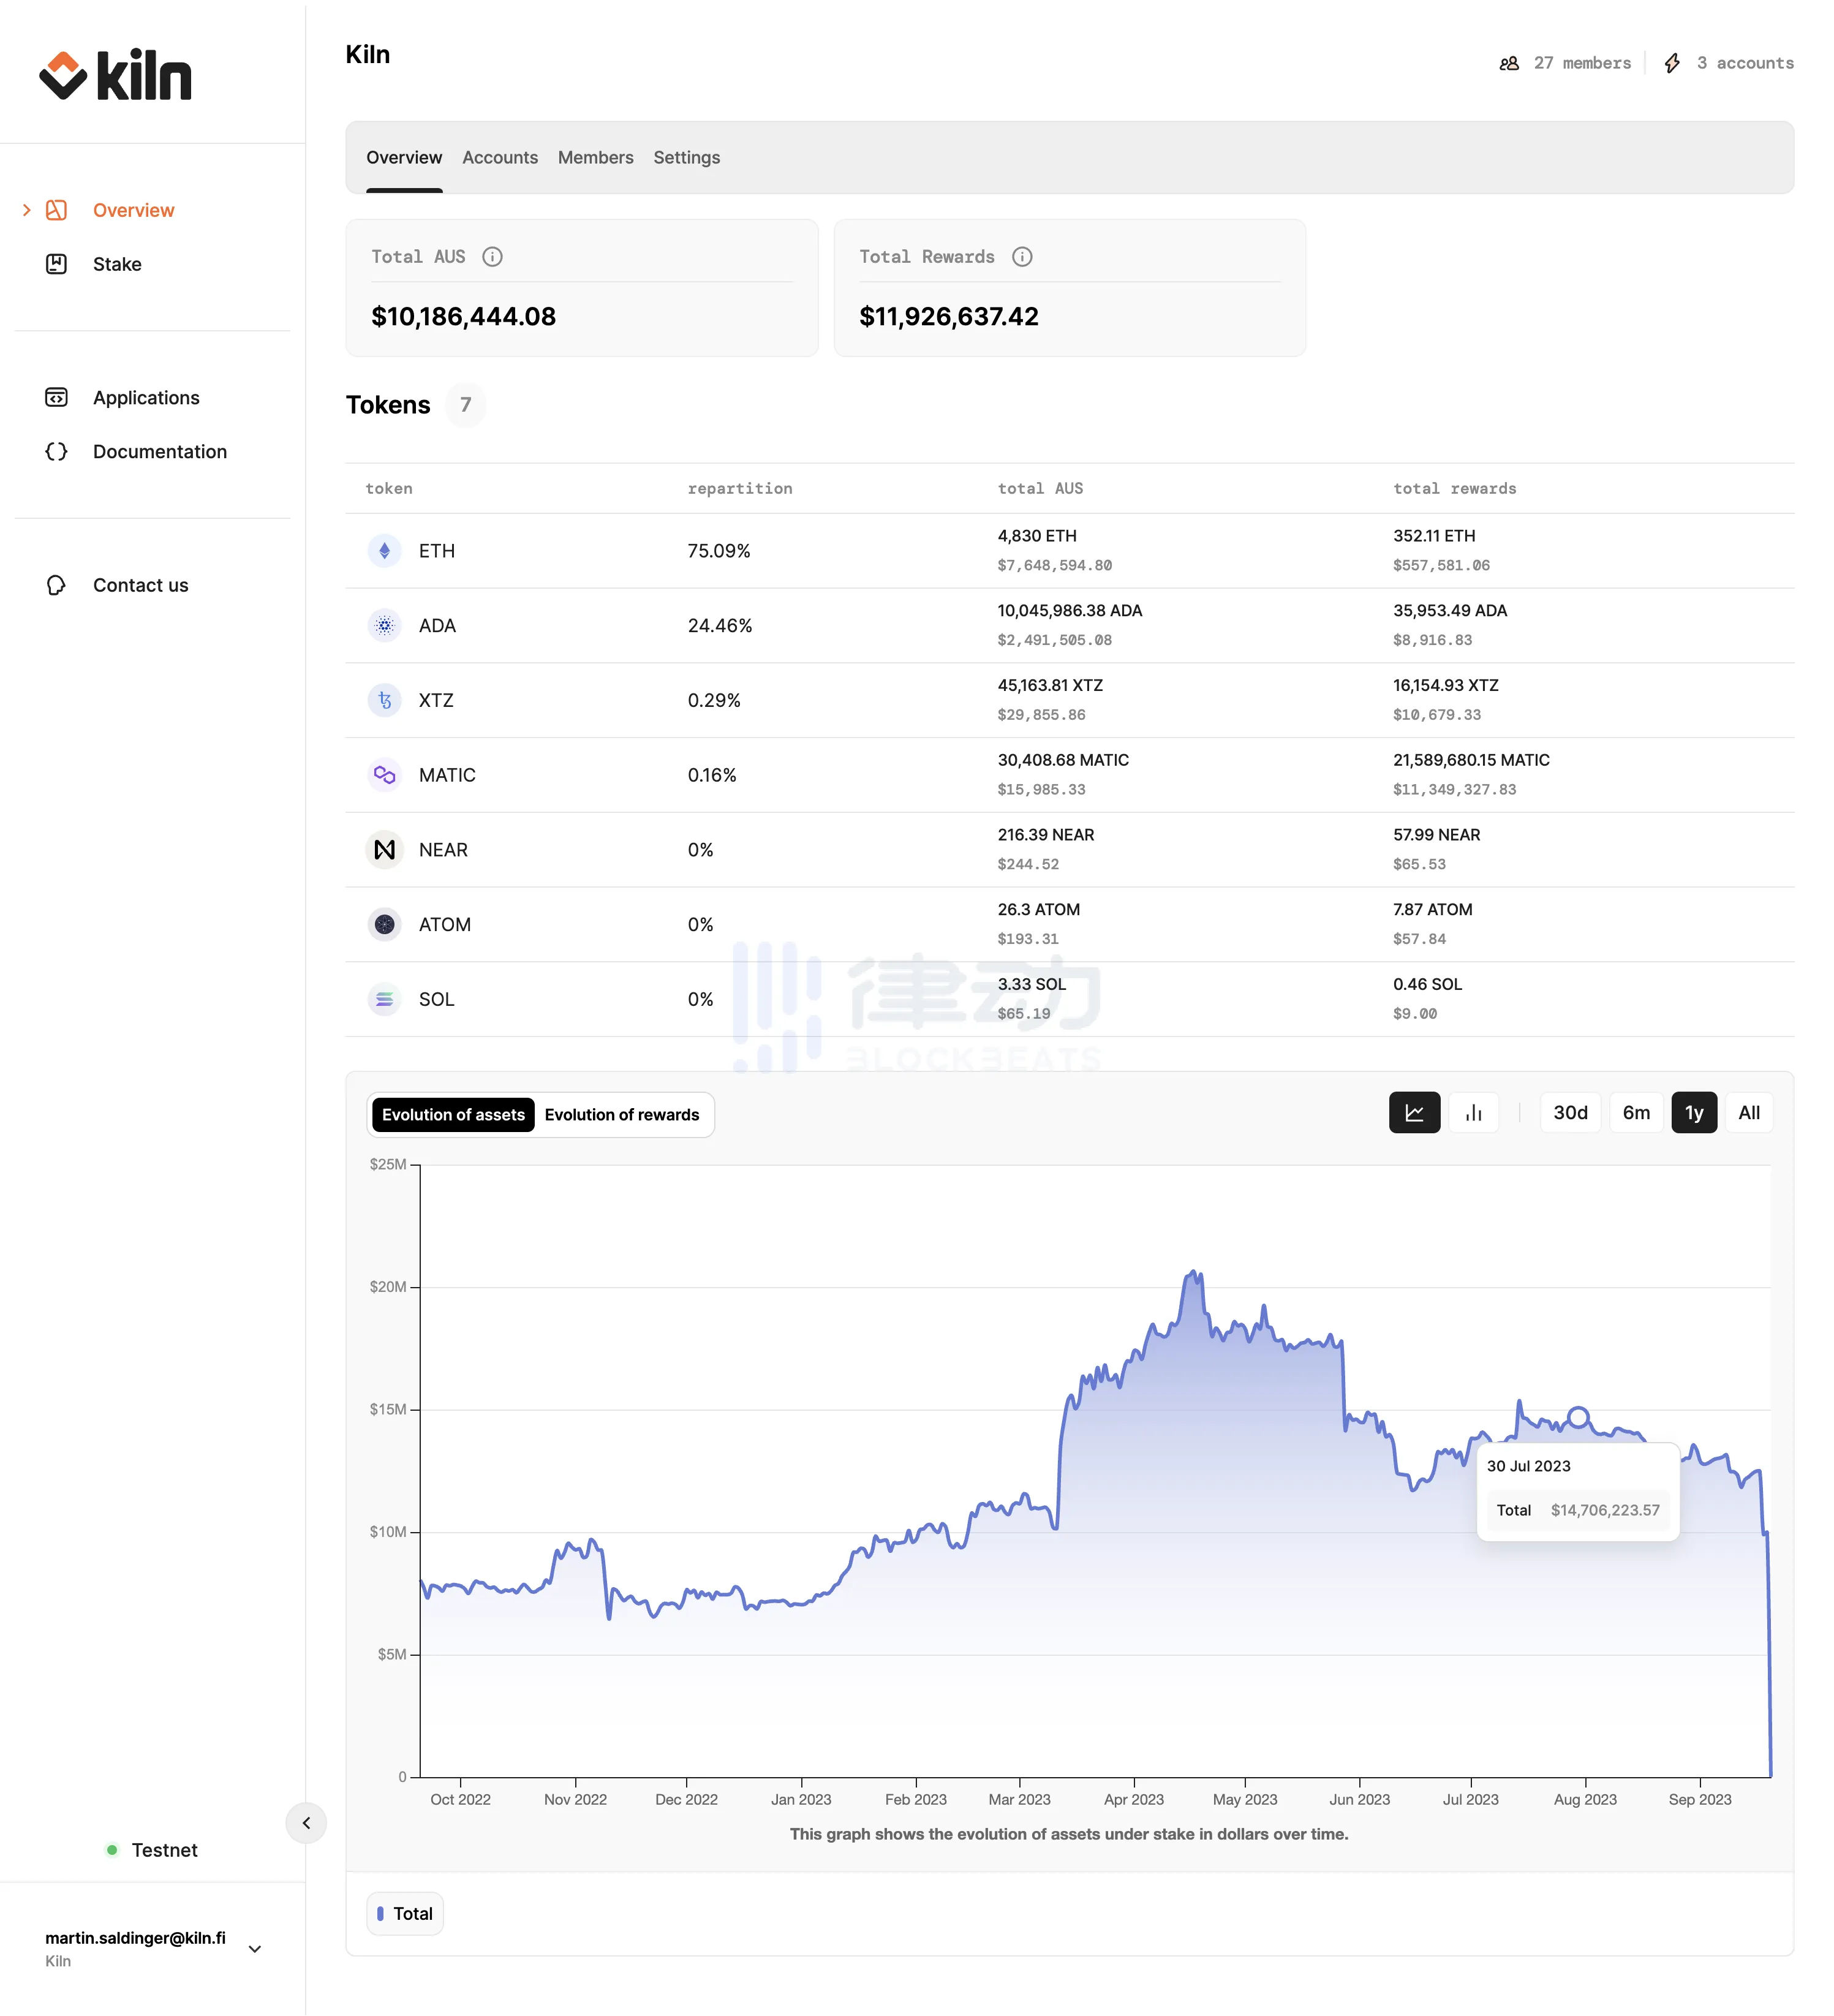This screenshot has height=2016, width=1834.
Task: Open the Documentation link
Action: tap(160, 452)
